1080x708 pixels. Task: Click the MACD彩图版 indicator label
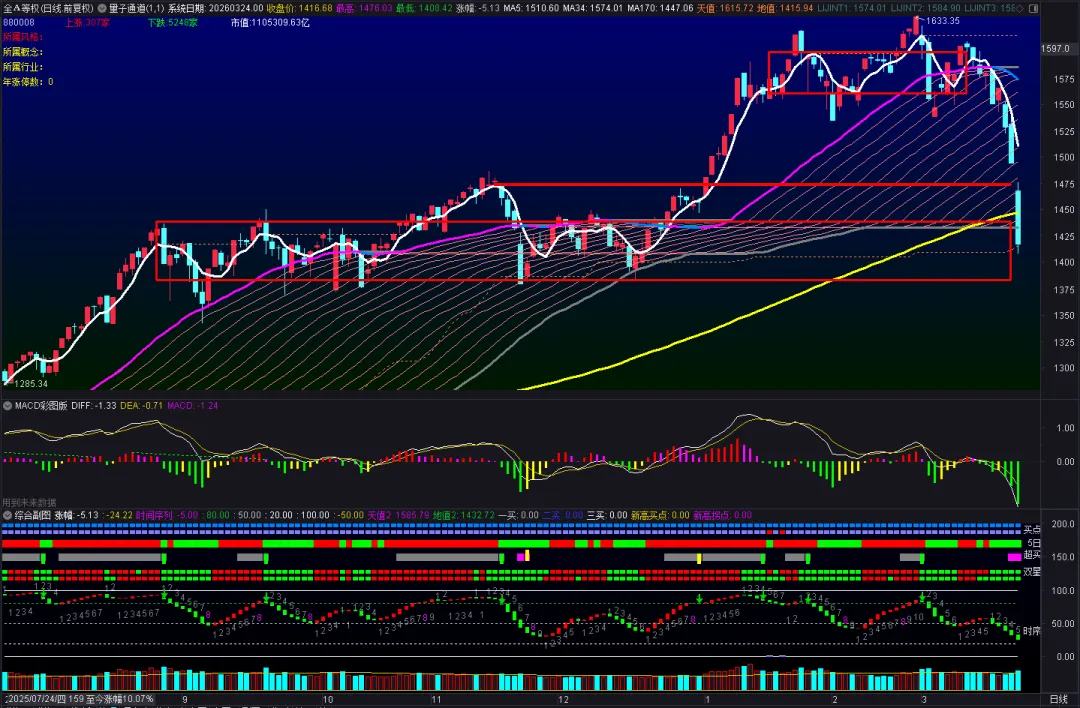(41, 406)
